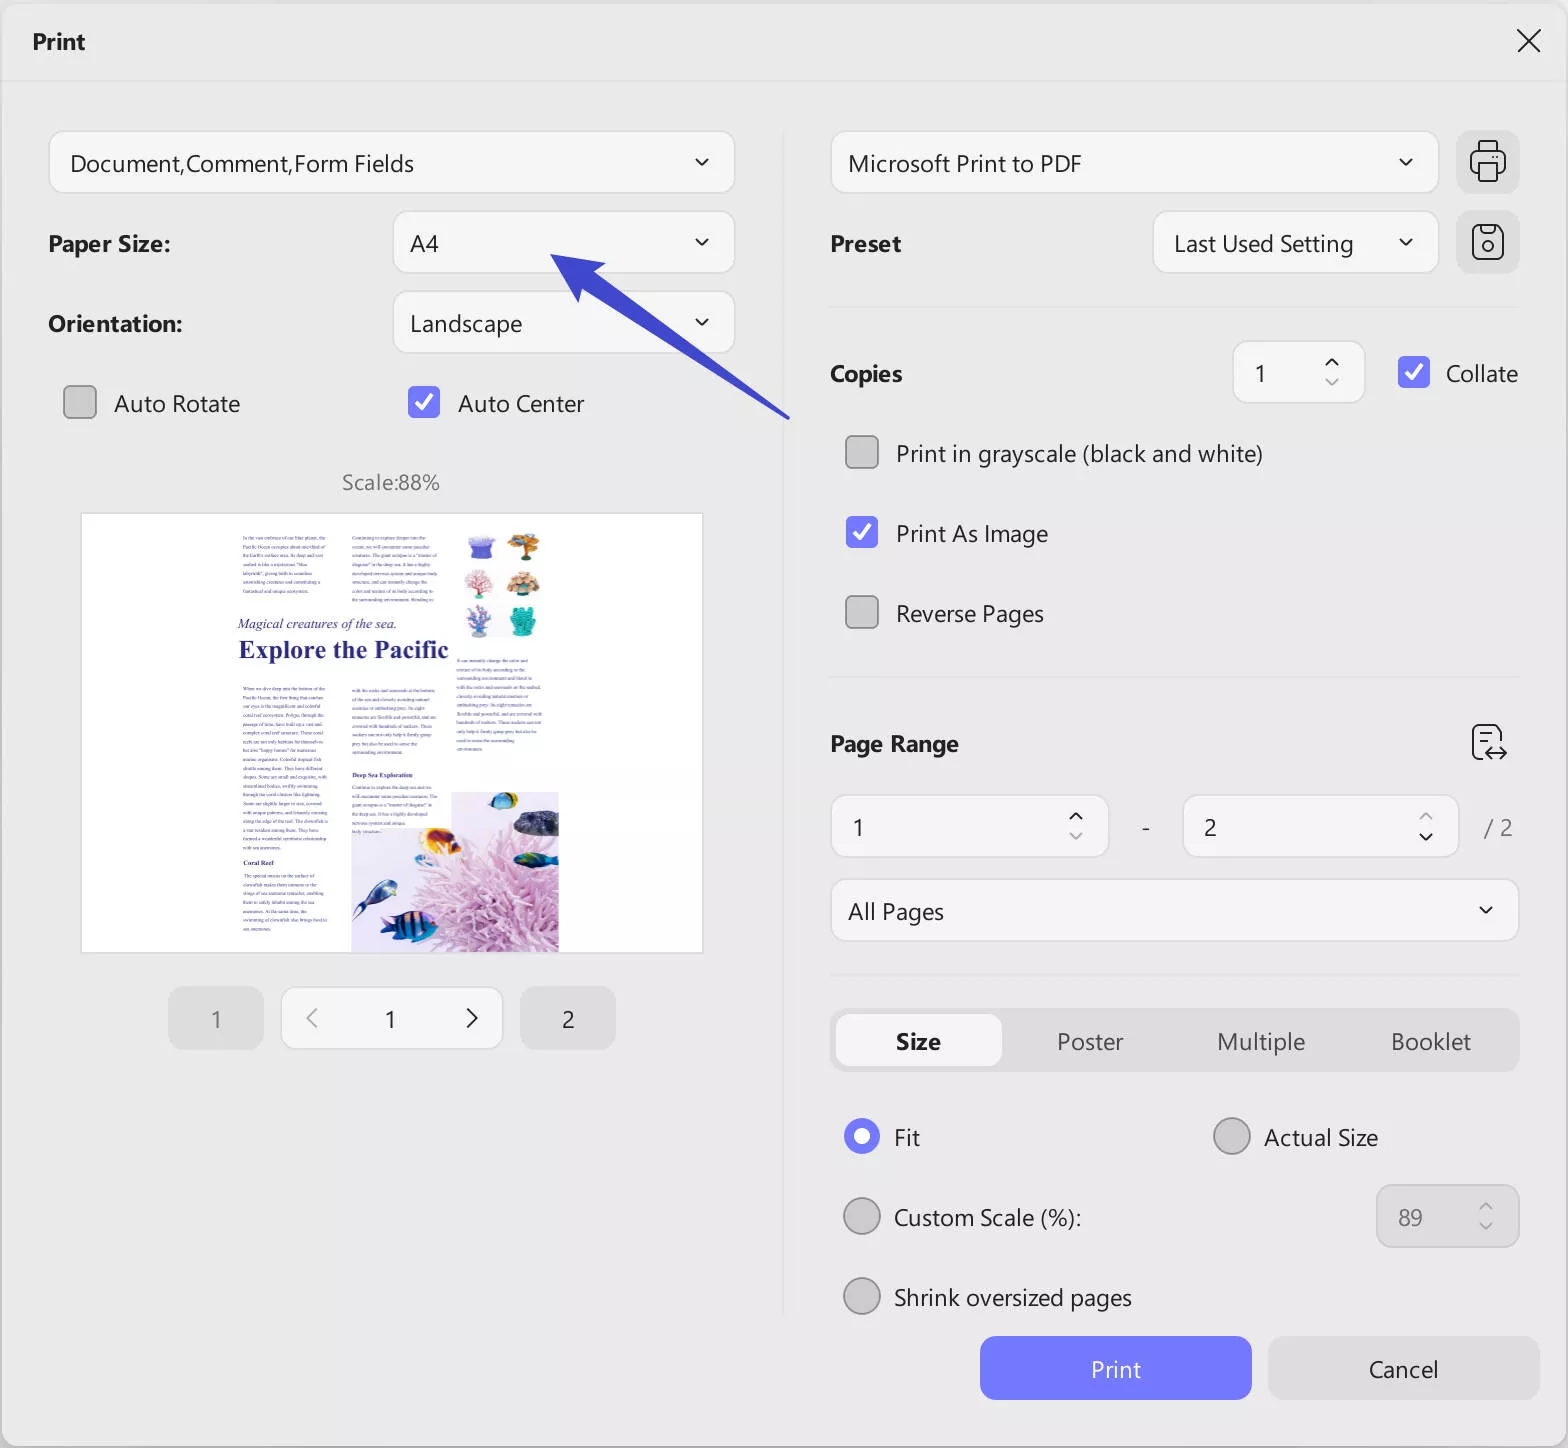This screenshot has height=1448, width=1568.
Task: Increase the Copies count
Action: [x=1331, y=363]
